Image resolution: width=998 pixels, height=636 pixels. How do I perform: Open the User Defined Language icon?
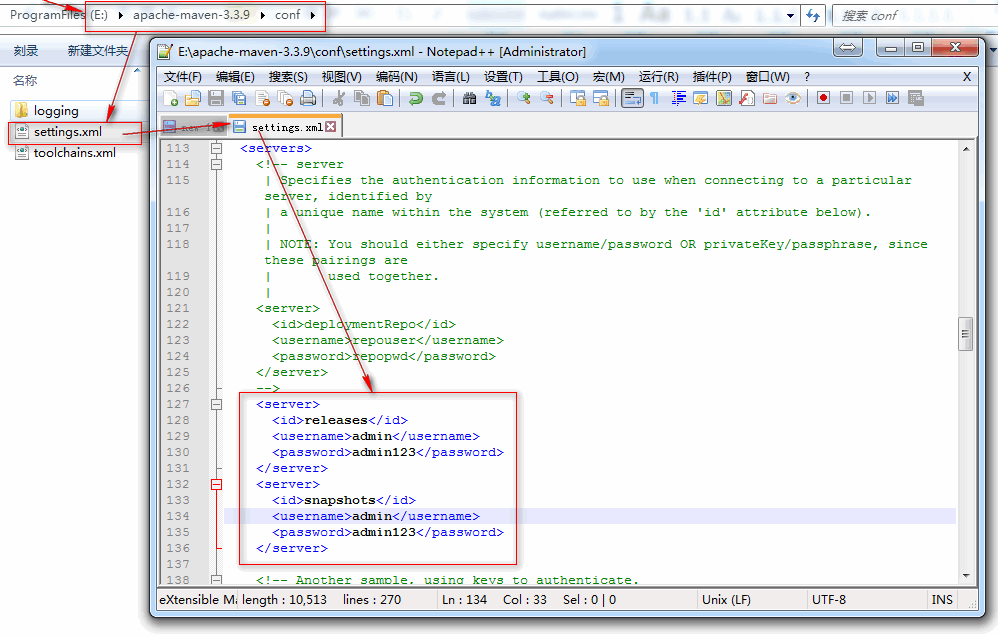coord(701,98)
